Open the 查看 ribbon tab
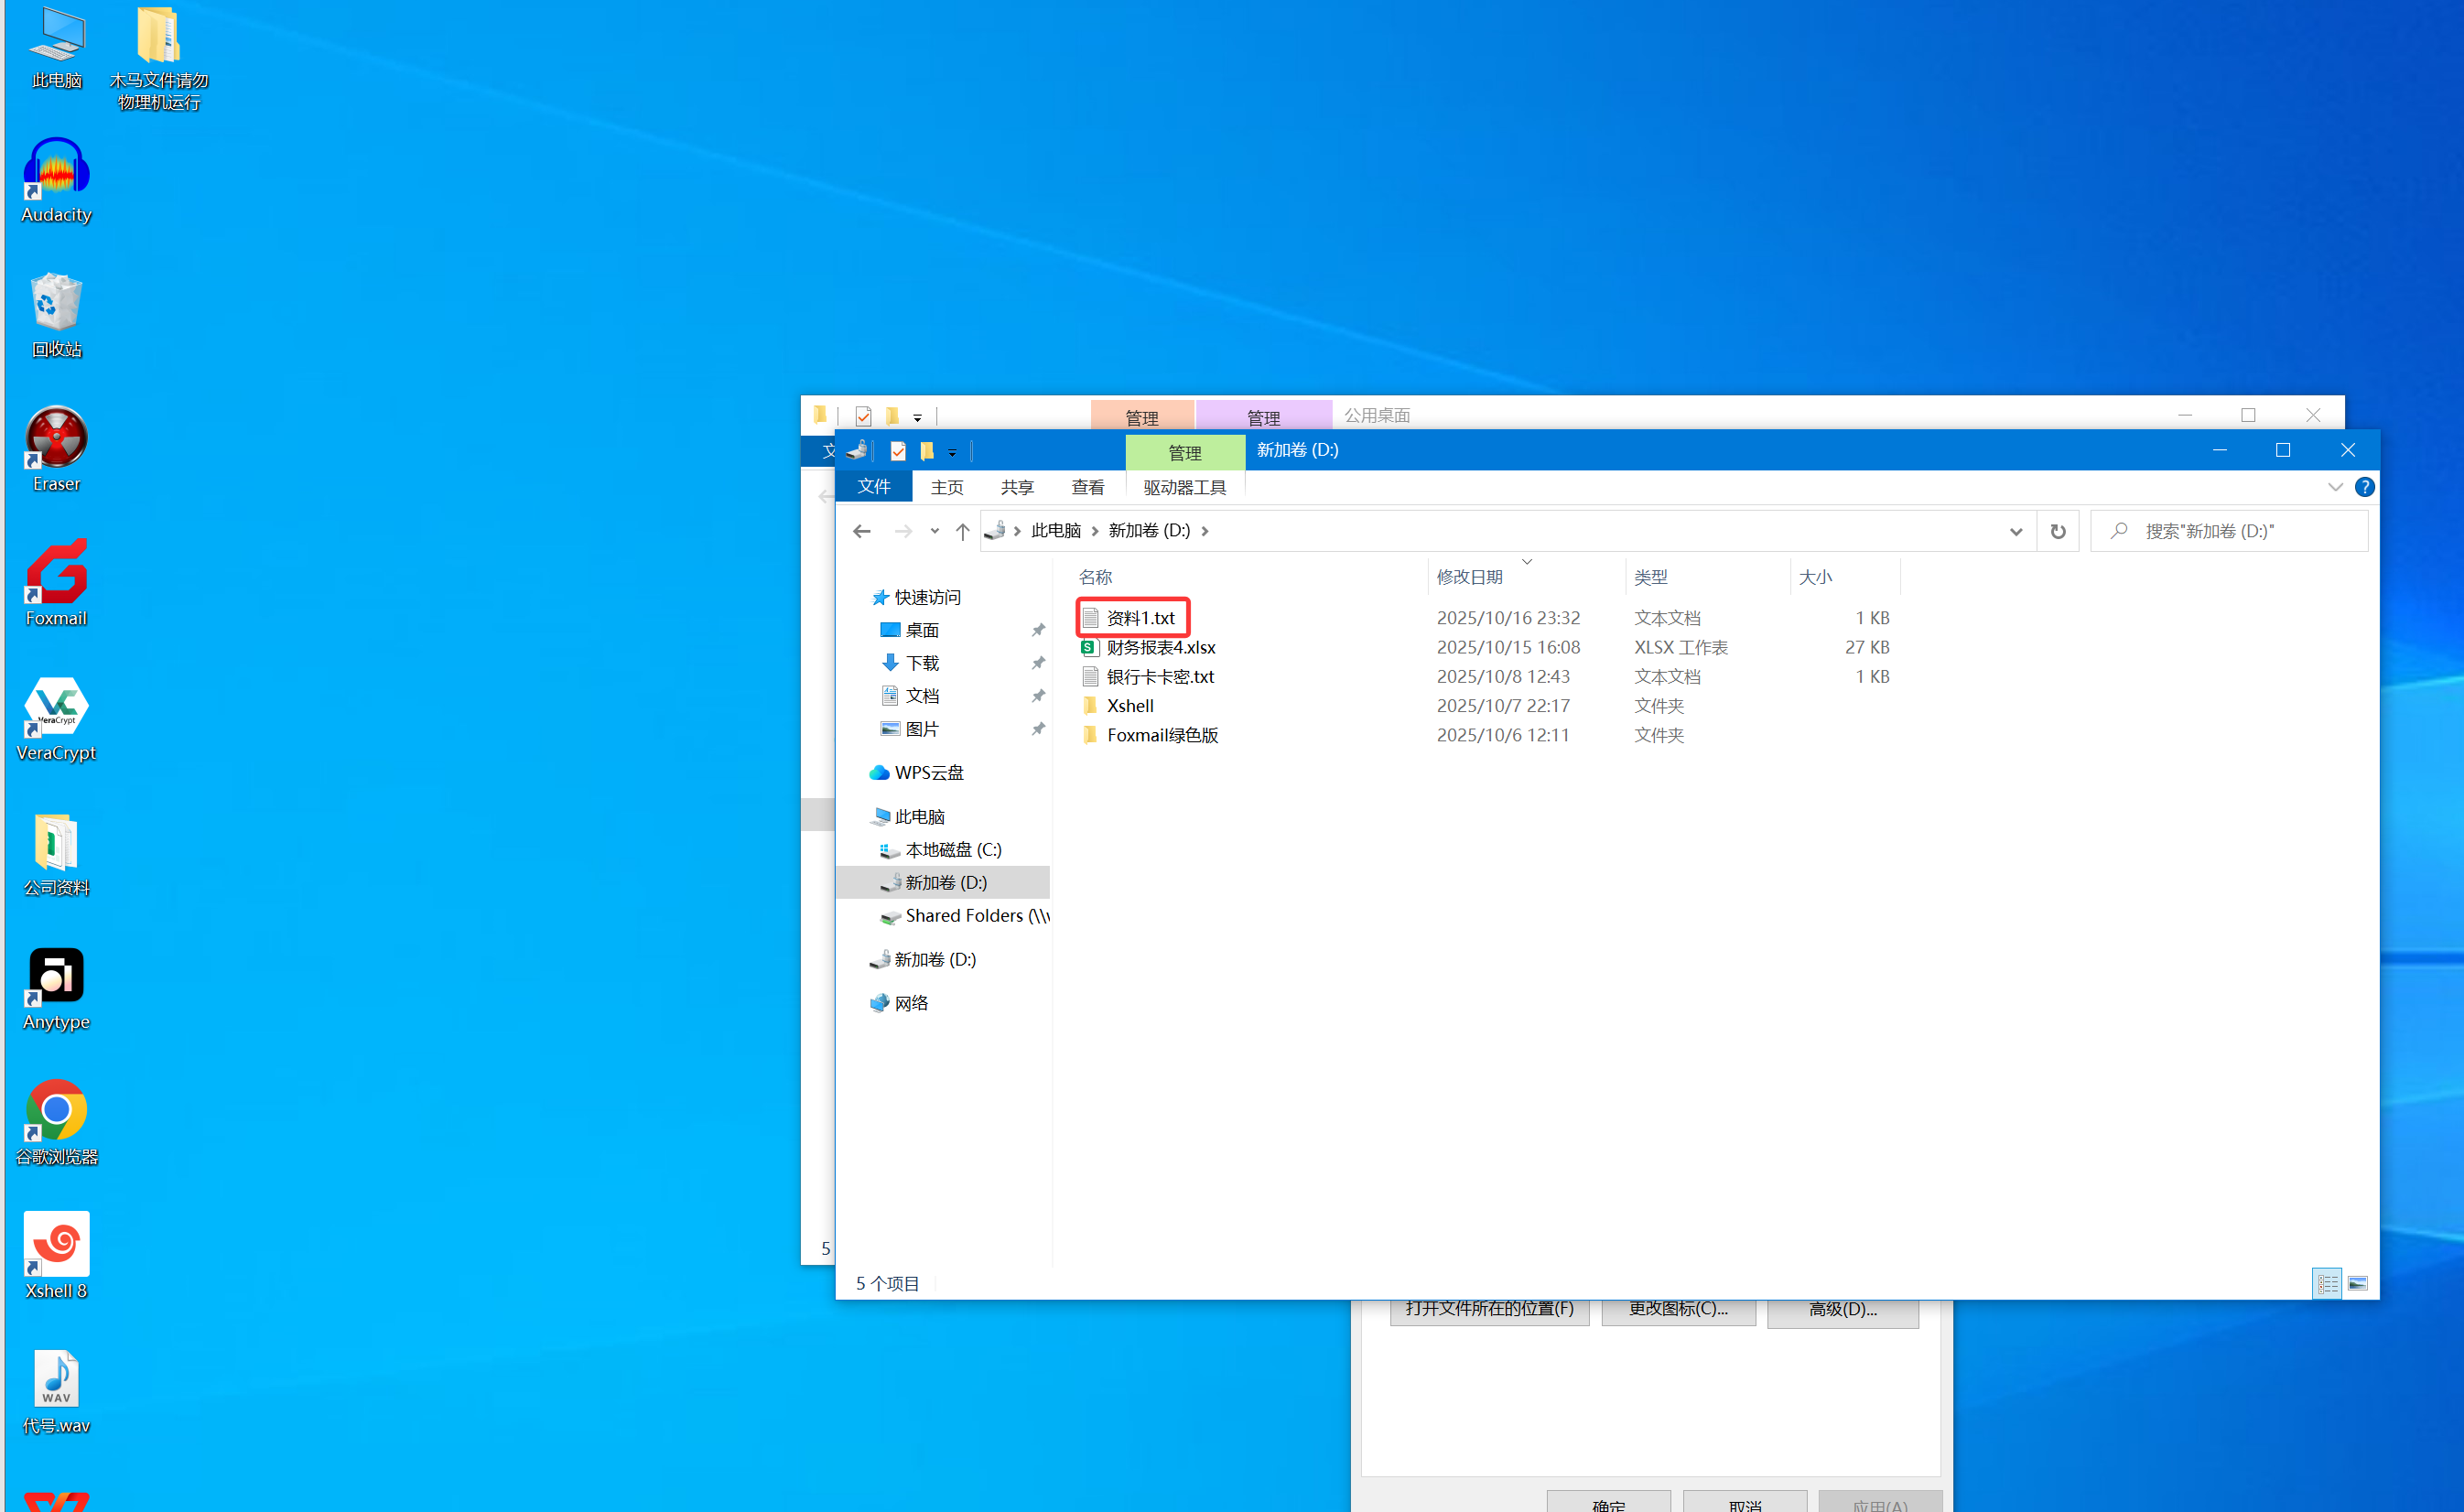The image size is (2464, 1512). [1087, 487]
